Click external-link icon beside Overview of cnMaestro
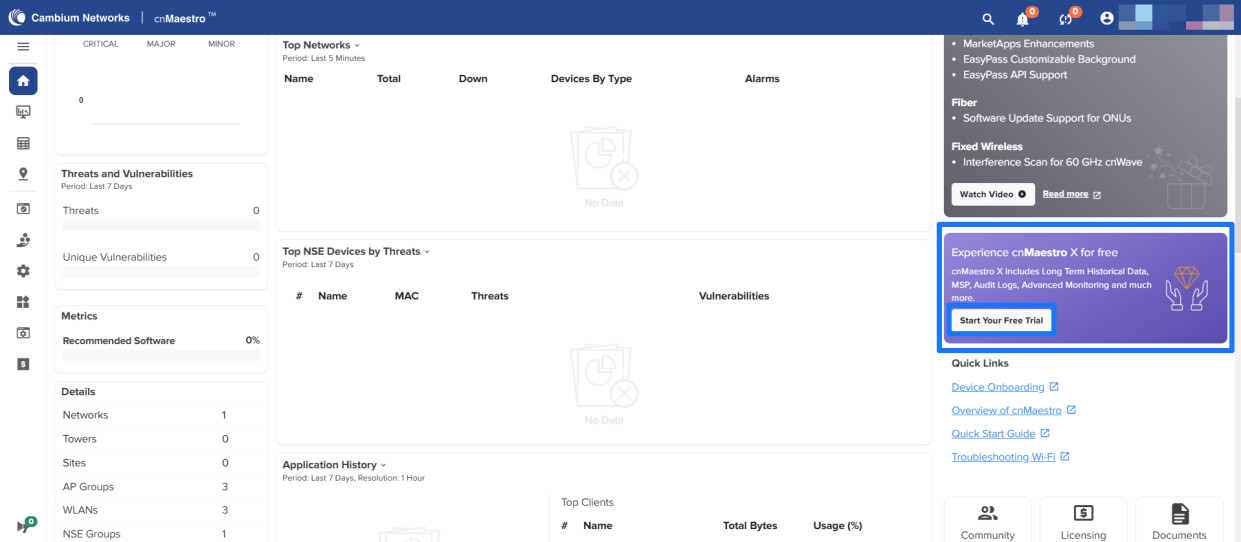The height and width of the screenshot is (542, 1241). click(x=1071, y=410)
